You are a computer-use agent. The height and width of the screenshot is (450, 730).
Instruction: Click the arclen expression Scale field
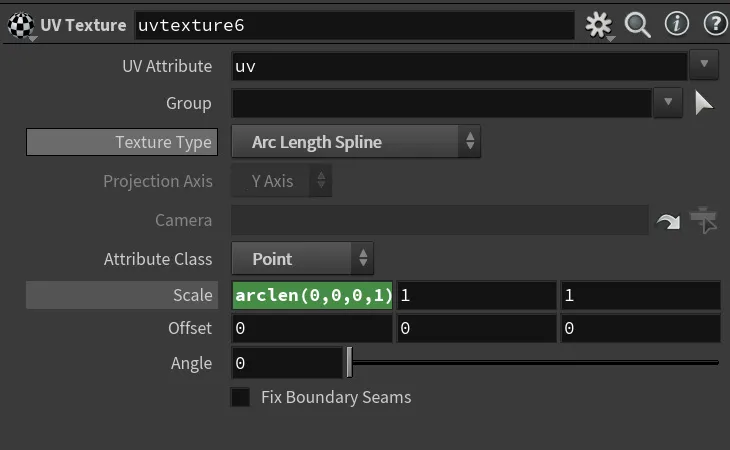[x=312, y=295]
